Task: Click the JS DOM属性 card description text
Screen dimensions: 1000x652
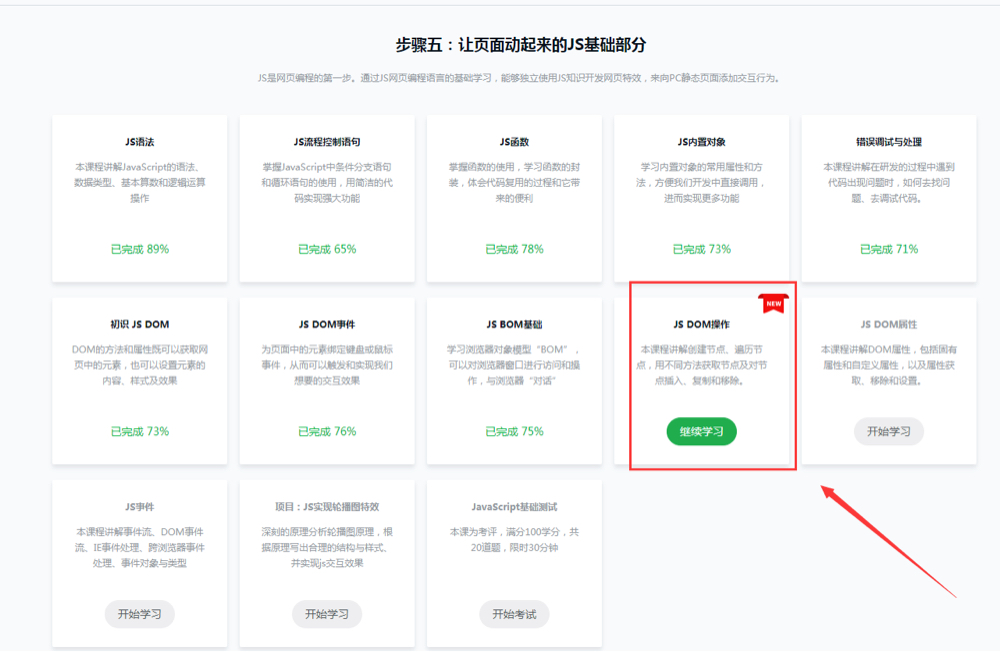Action: pos(888,365)
